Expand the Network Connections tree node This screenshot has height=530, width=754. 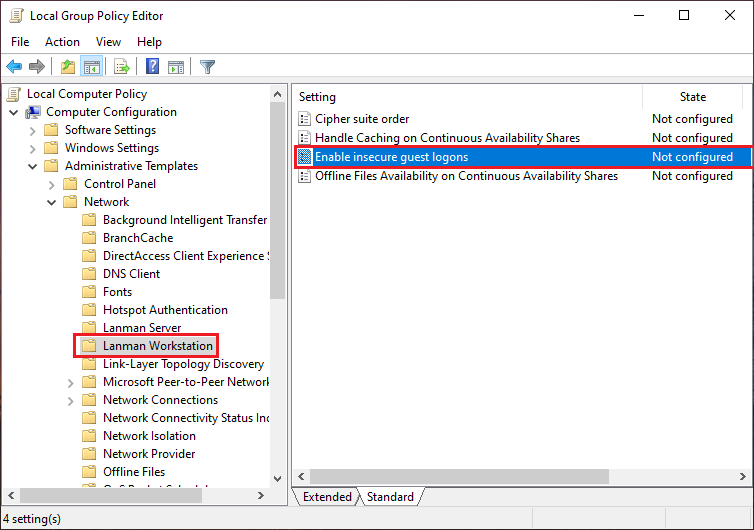point(71,400)
